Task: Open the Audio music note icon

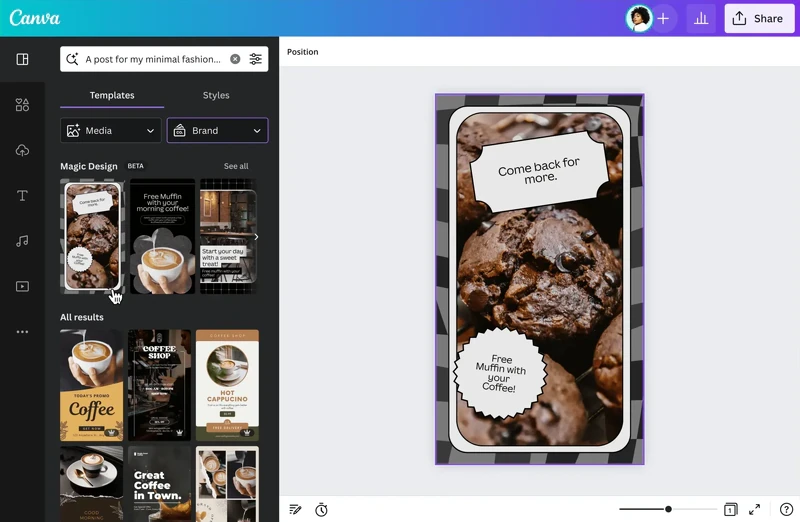Action: coord(22,241)
